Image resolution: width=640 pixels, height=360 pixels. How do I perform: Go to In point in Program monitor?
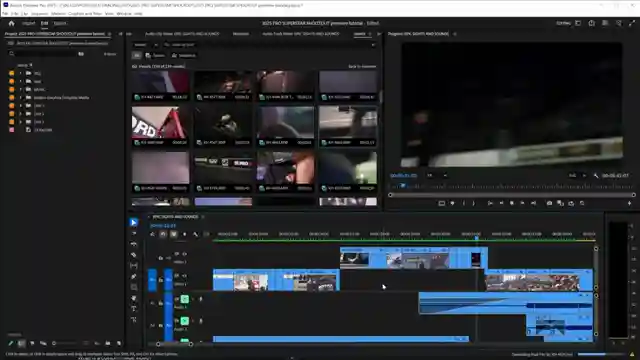coord(490,203)
